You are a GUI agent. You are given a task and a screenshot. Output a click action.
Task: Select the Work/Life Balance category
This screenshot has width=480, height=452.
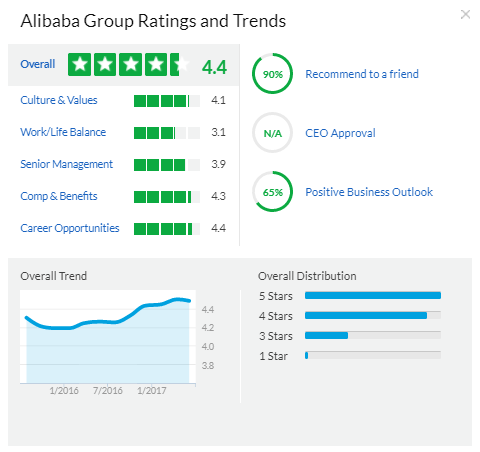coord(63,132)
